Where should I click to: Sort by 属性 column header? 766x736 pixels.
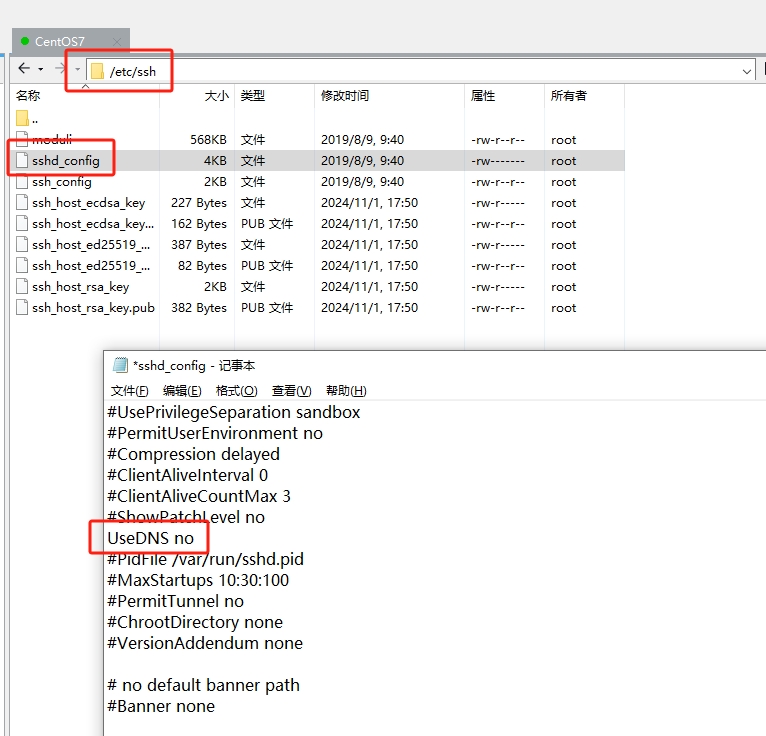pyautogui.click(x=483, y=95)
